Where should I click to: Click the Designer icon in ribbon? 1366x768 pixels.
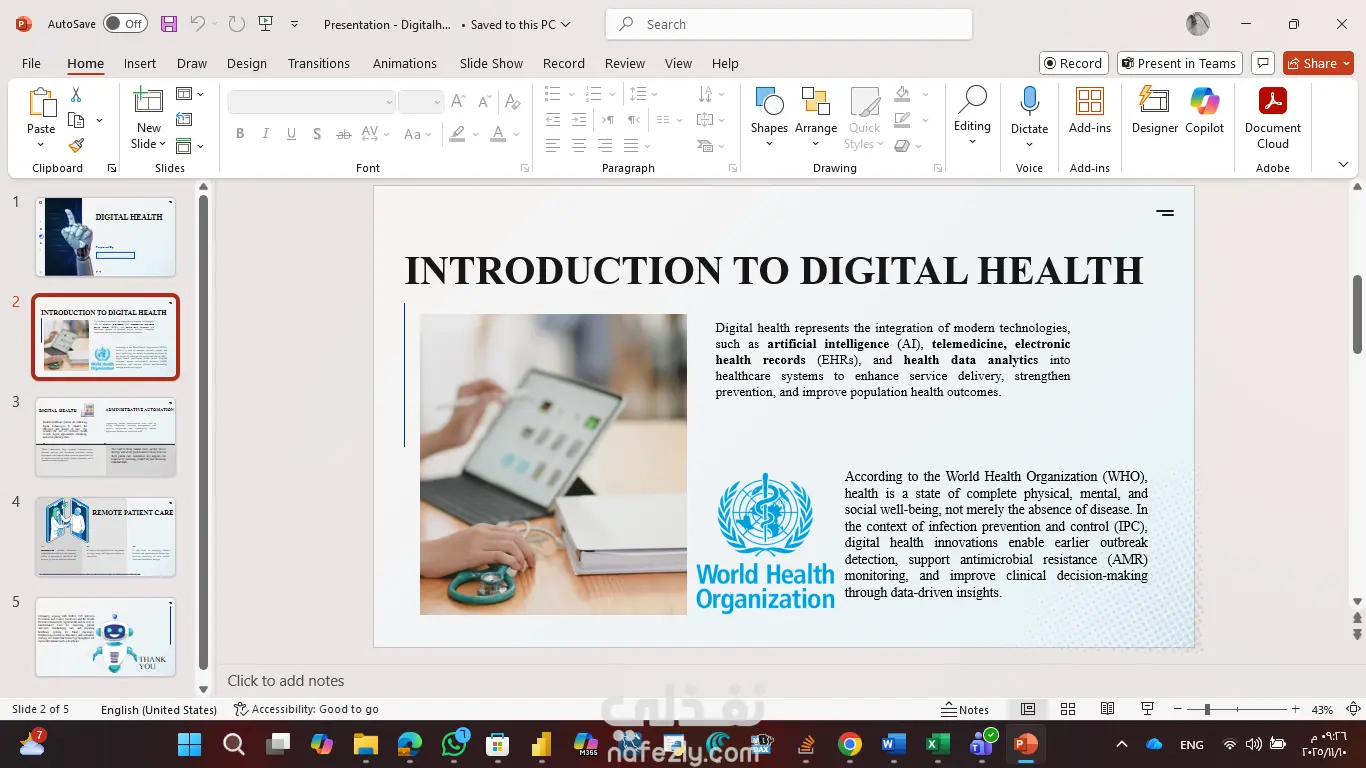coord(1154,110)
